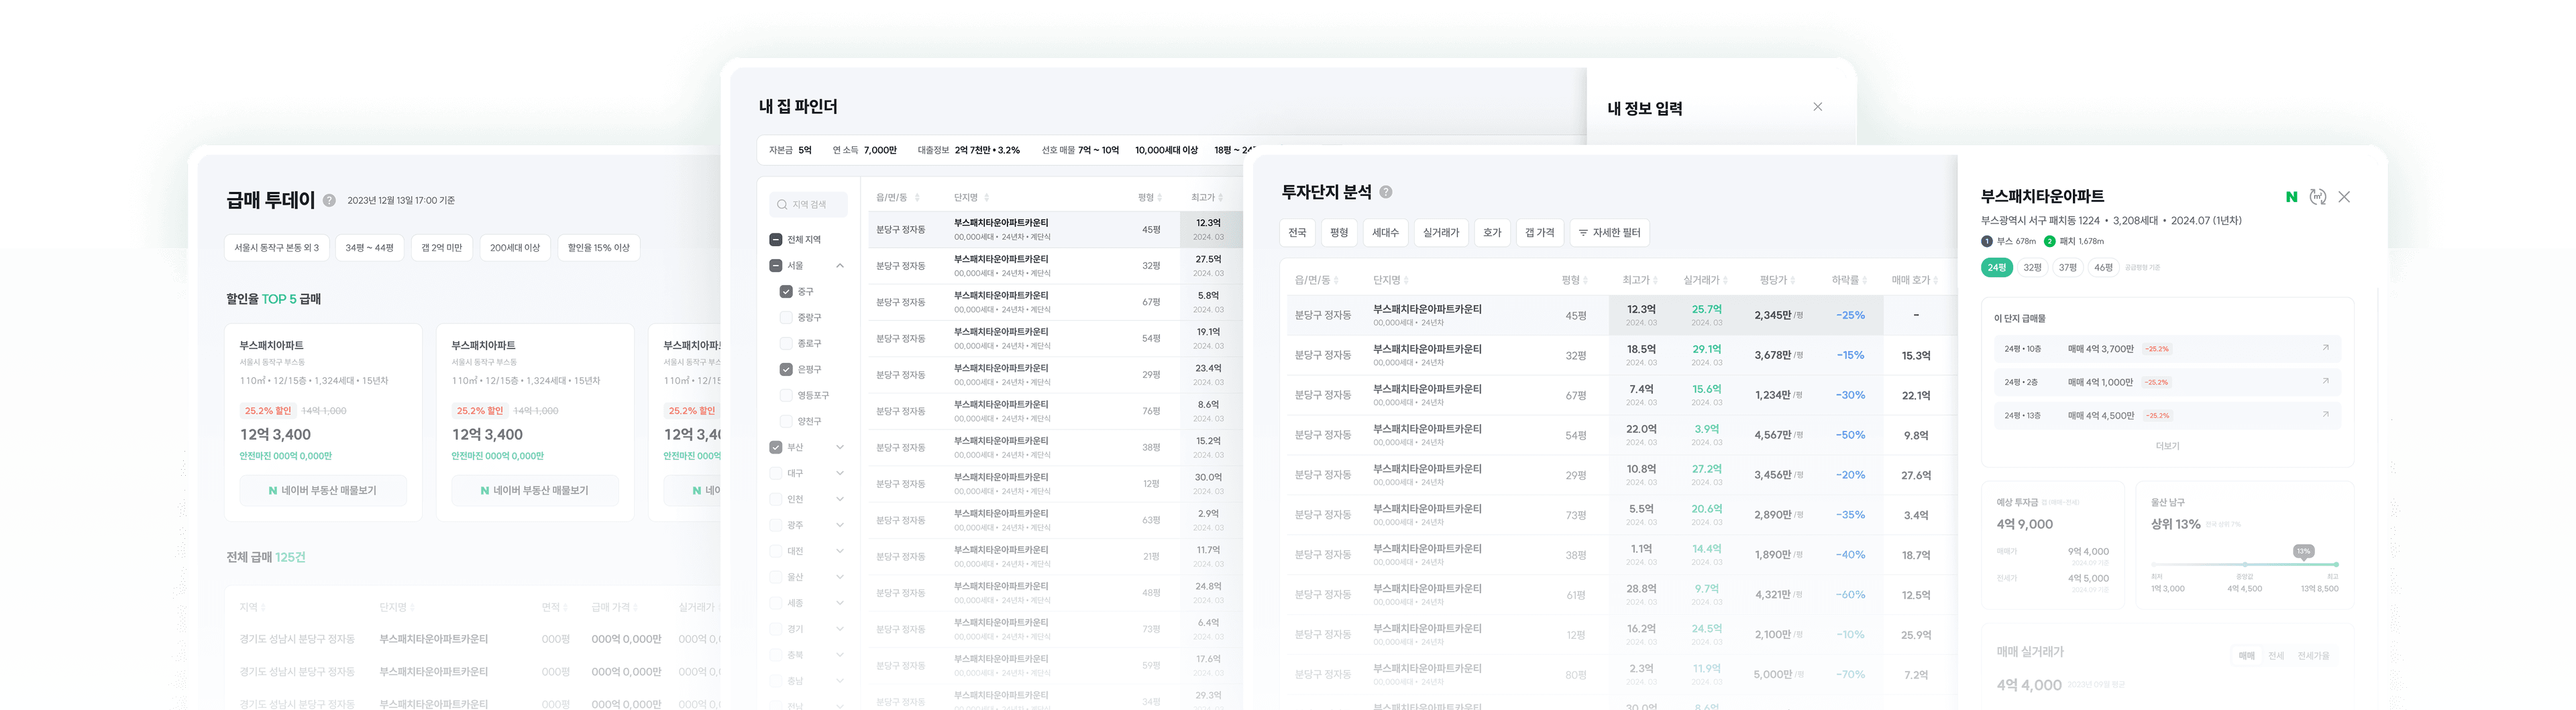Check the 중랑구 district checkbox
This screenshot has width=2576, height=710.
[x=786, y=317]
